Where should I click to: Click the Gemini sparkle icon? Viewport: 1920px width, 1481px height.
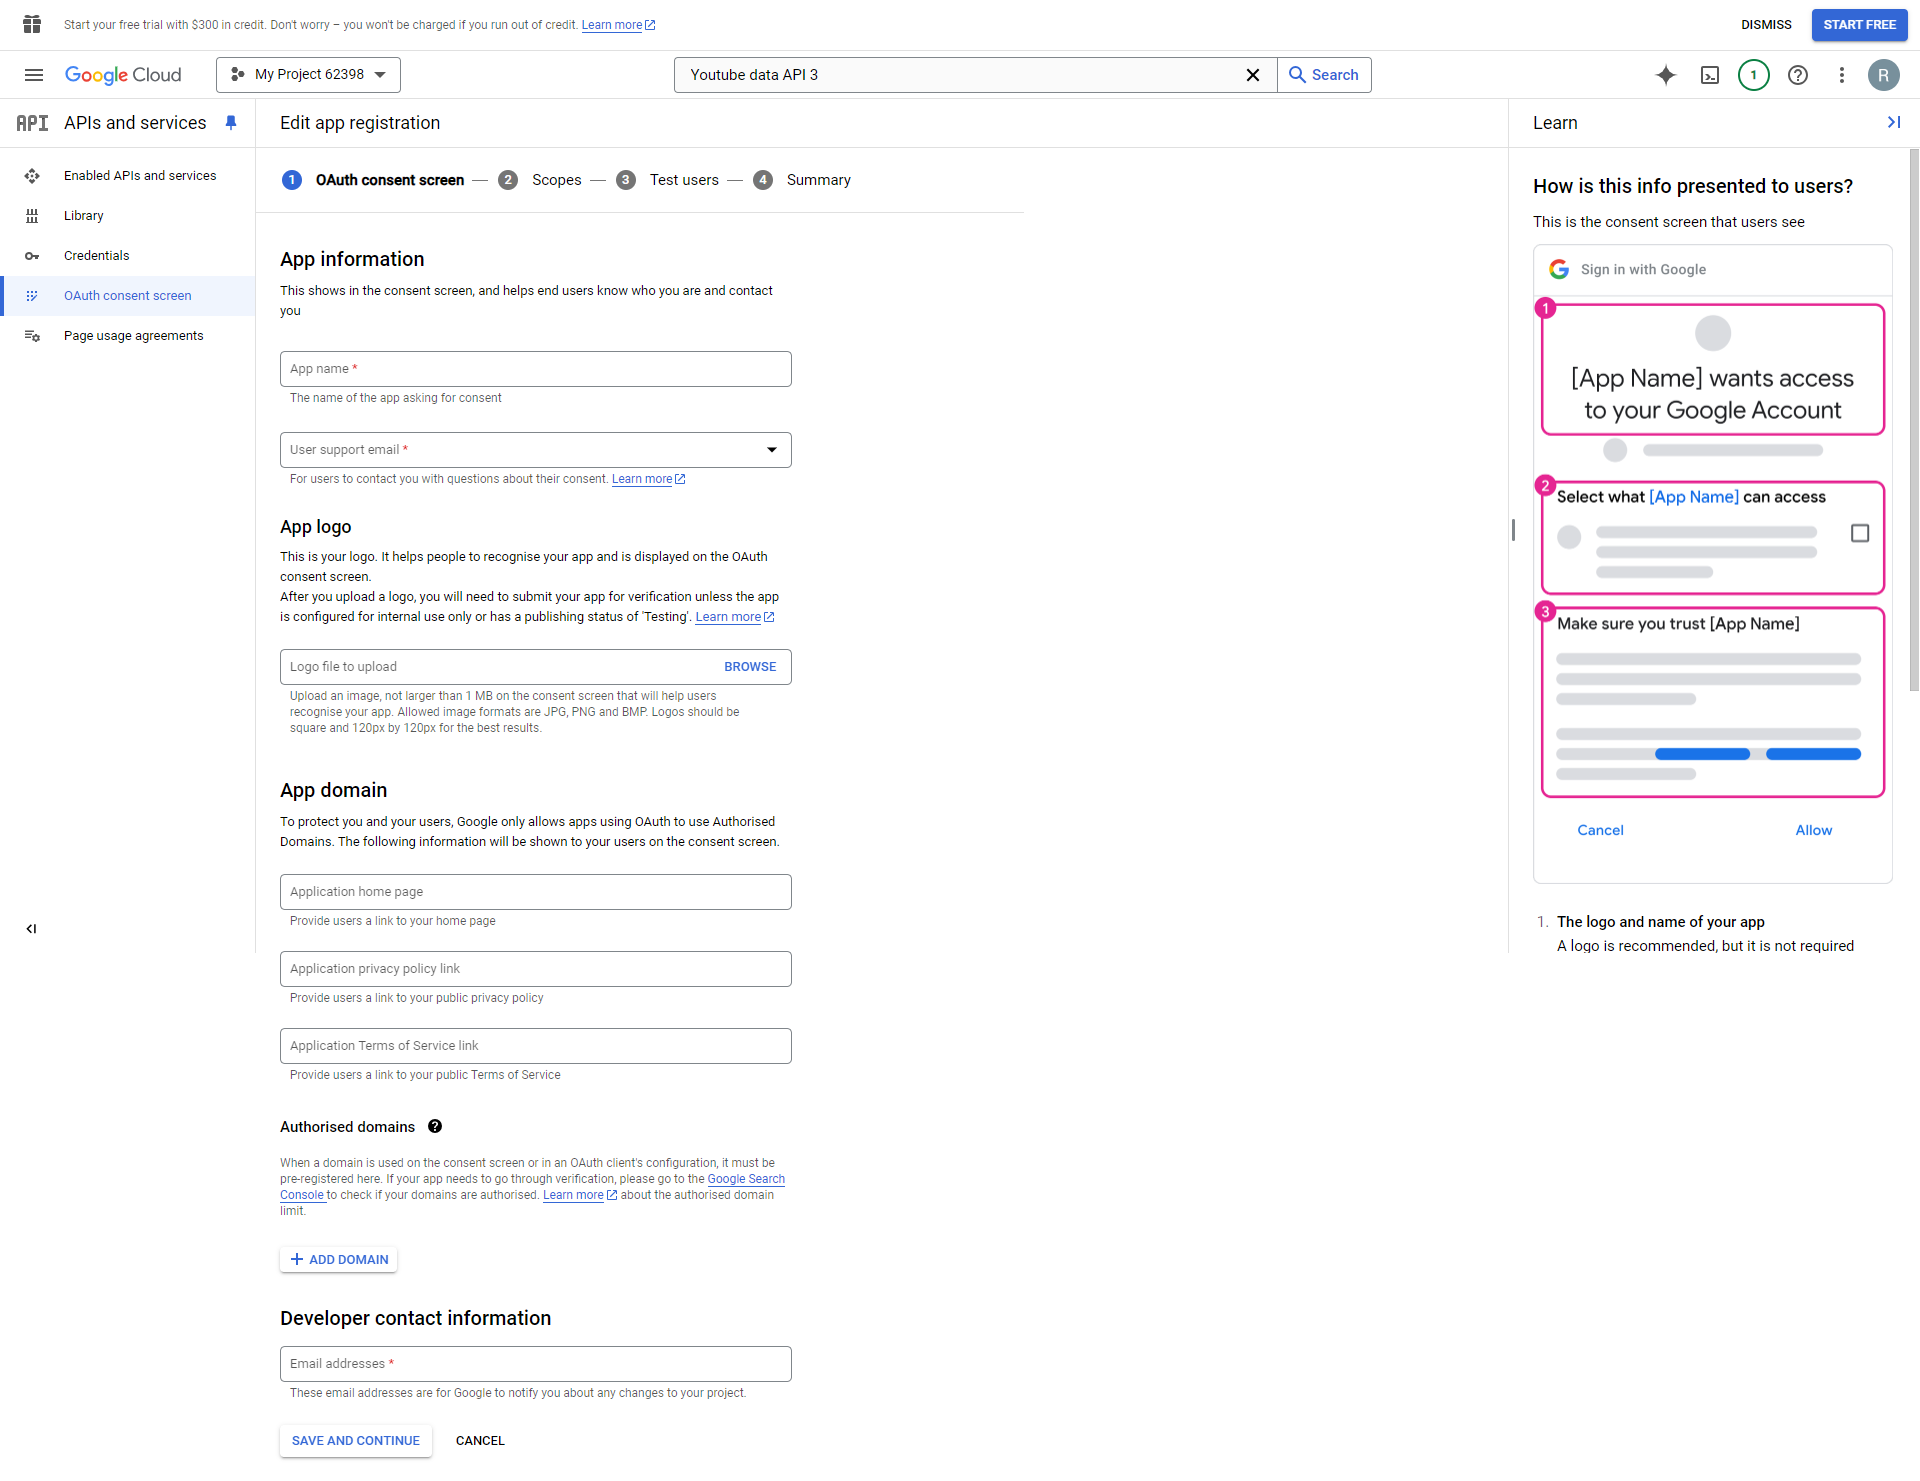pyautogui.click(x=1666, y=75)
